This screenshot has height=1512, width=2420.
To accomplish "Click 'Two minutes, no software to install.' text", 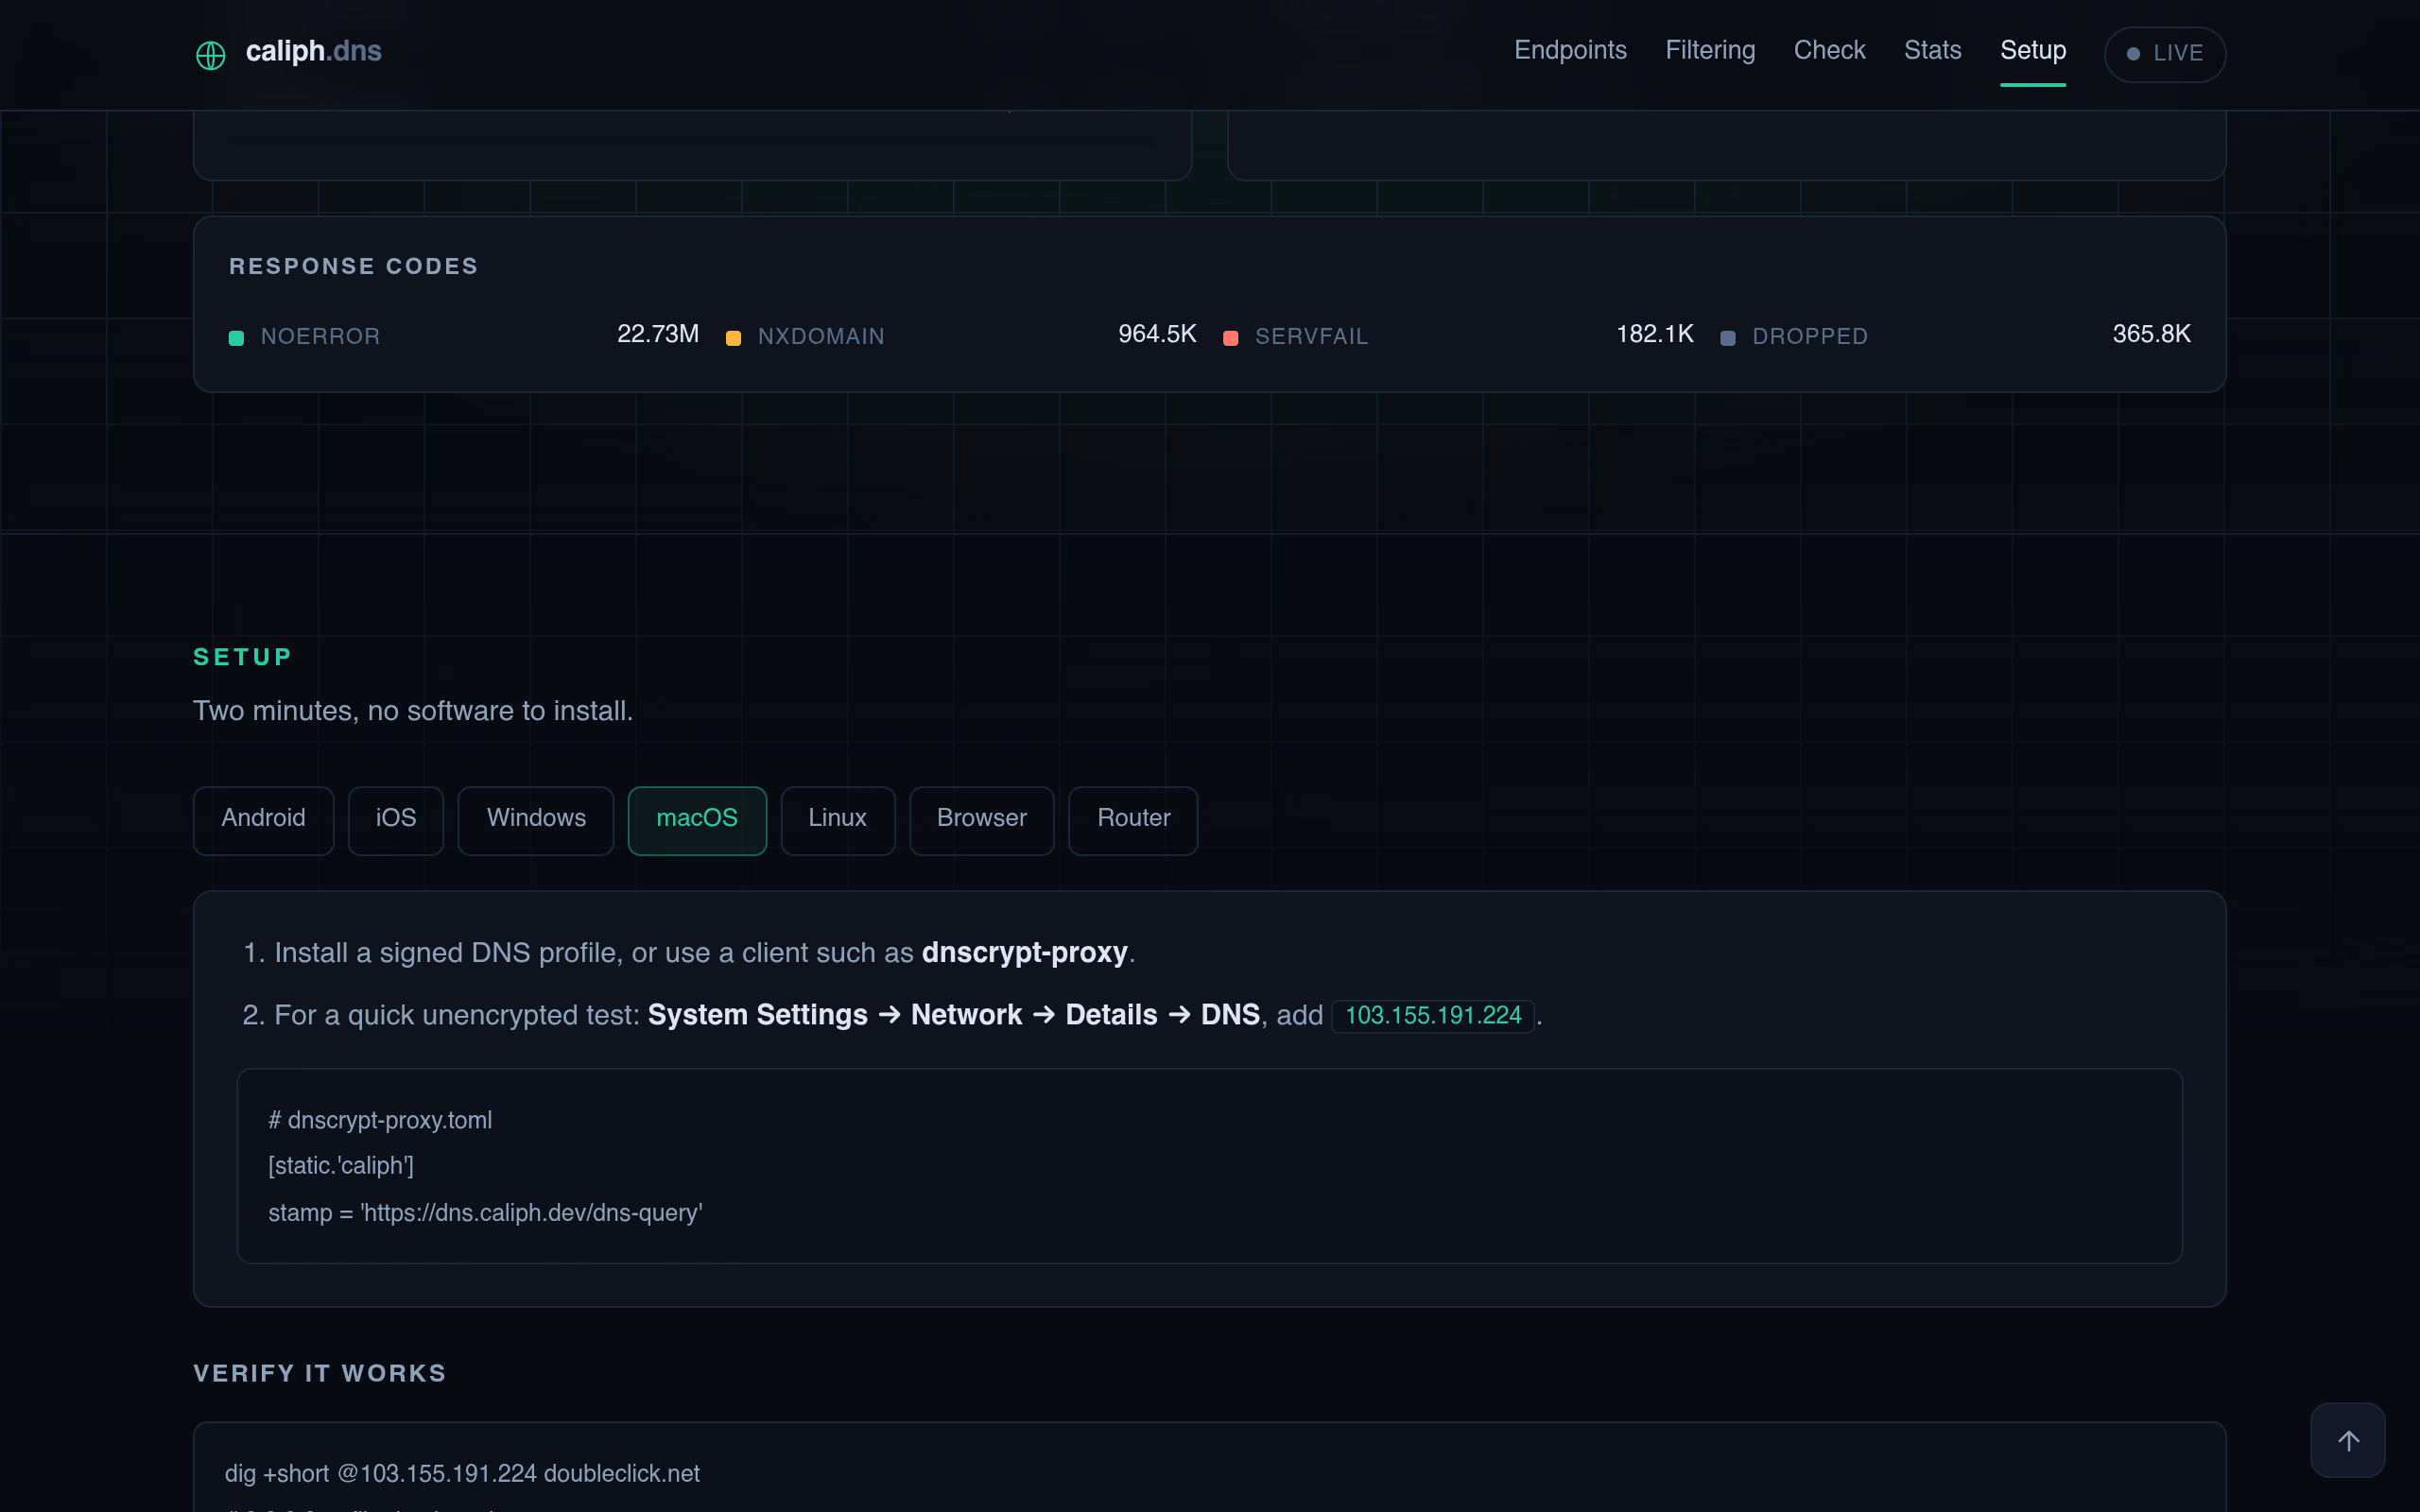I will 413,710.
